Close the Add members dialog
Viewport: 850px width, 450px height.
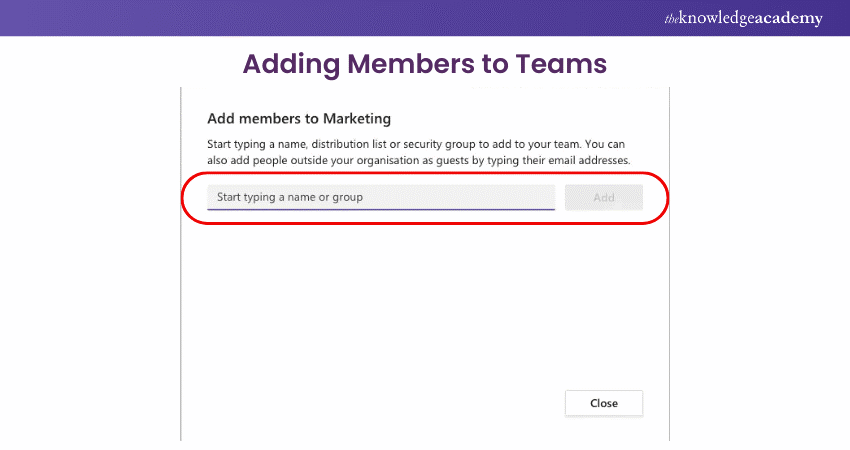pyautogui.click(x=603, y=403)
